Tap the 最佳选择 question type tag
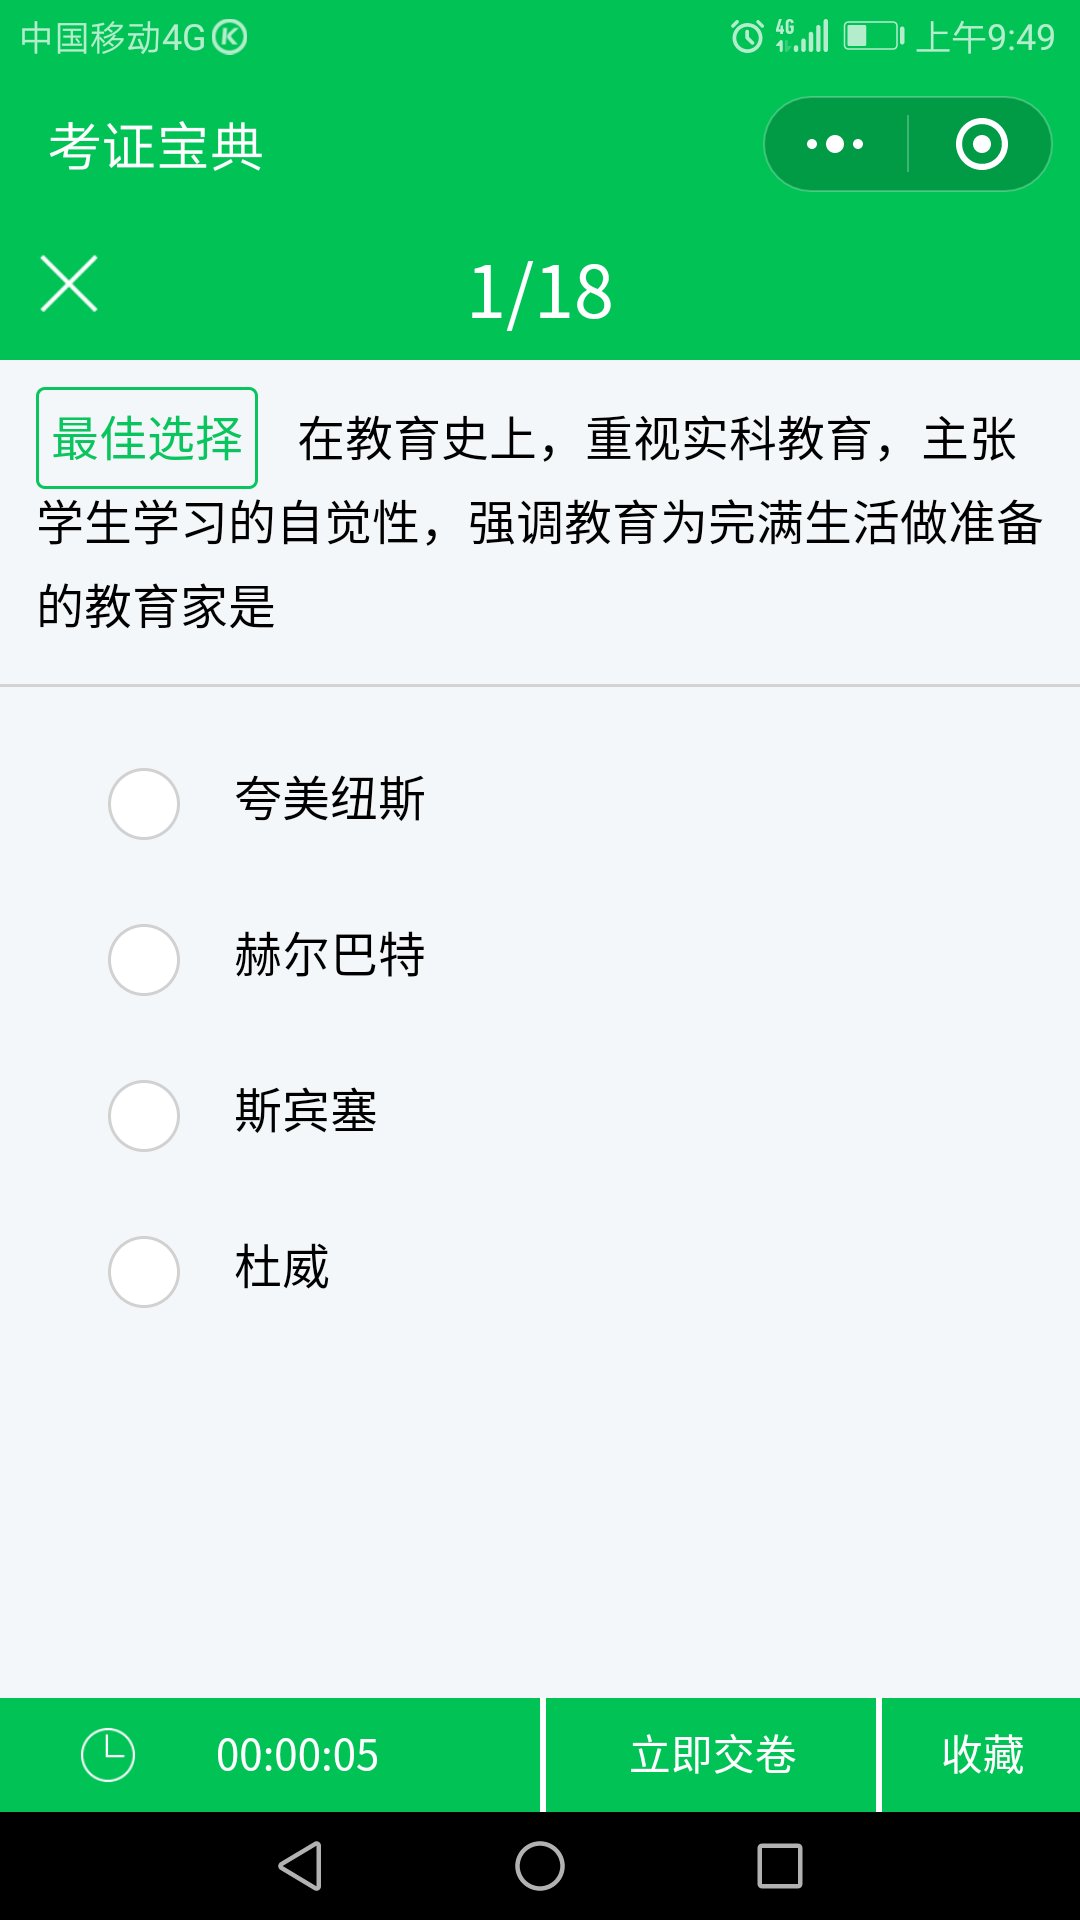The image size is (1080, 1920). click(147, 438)
